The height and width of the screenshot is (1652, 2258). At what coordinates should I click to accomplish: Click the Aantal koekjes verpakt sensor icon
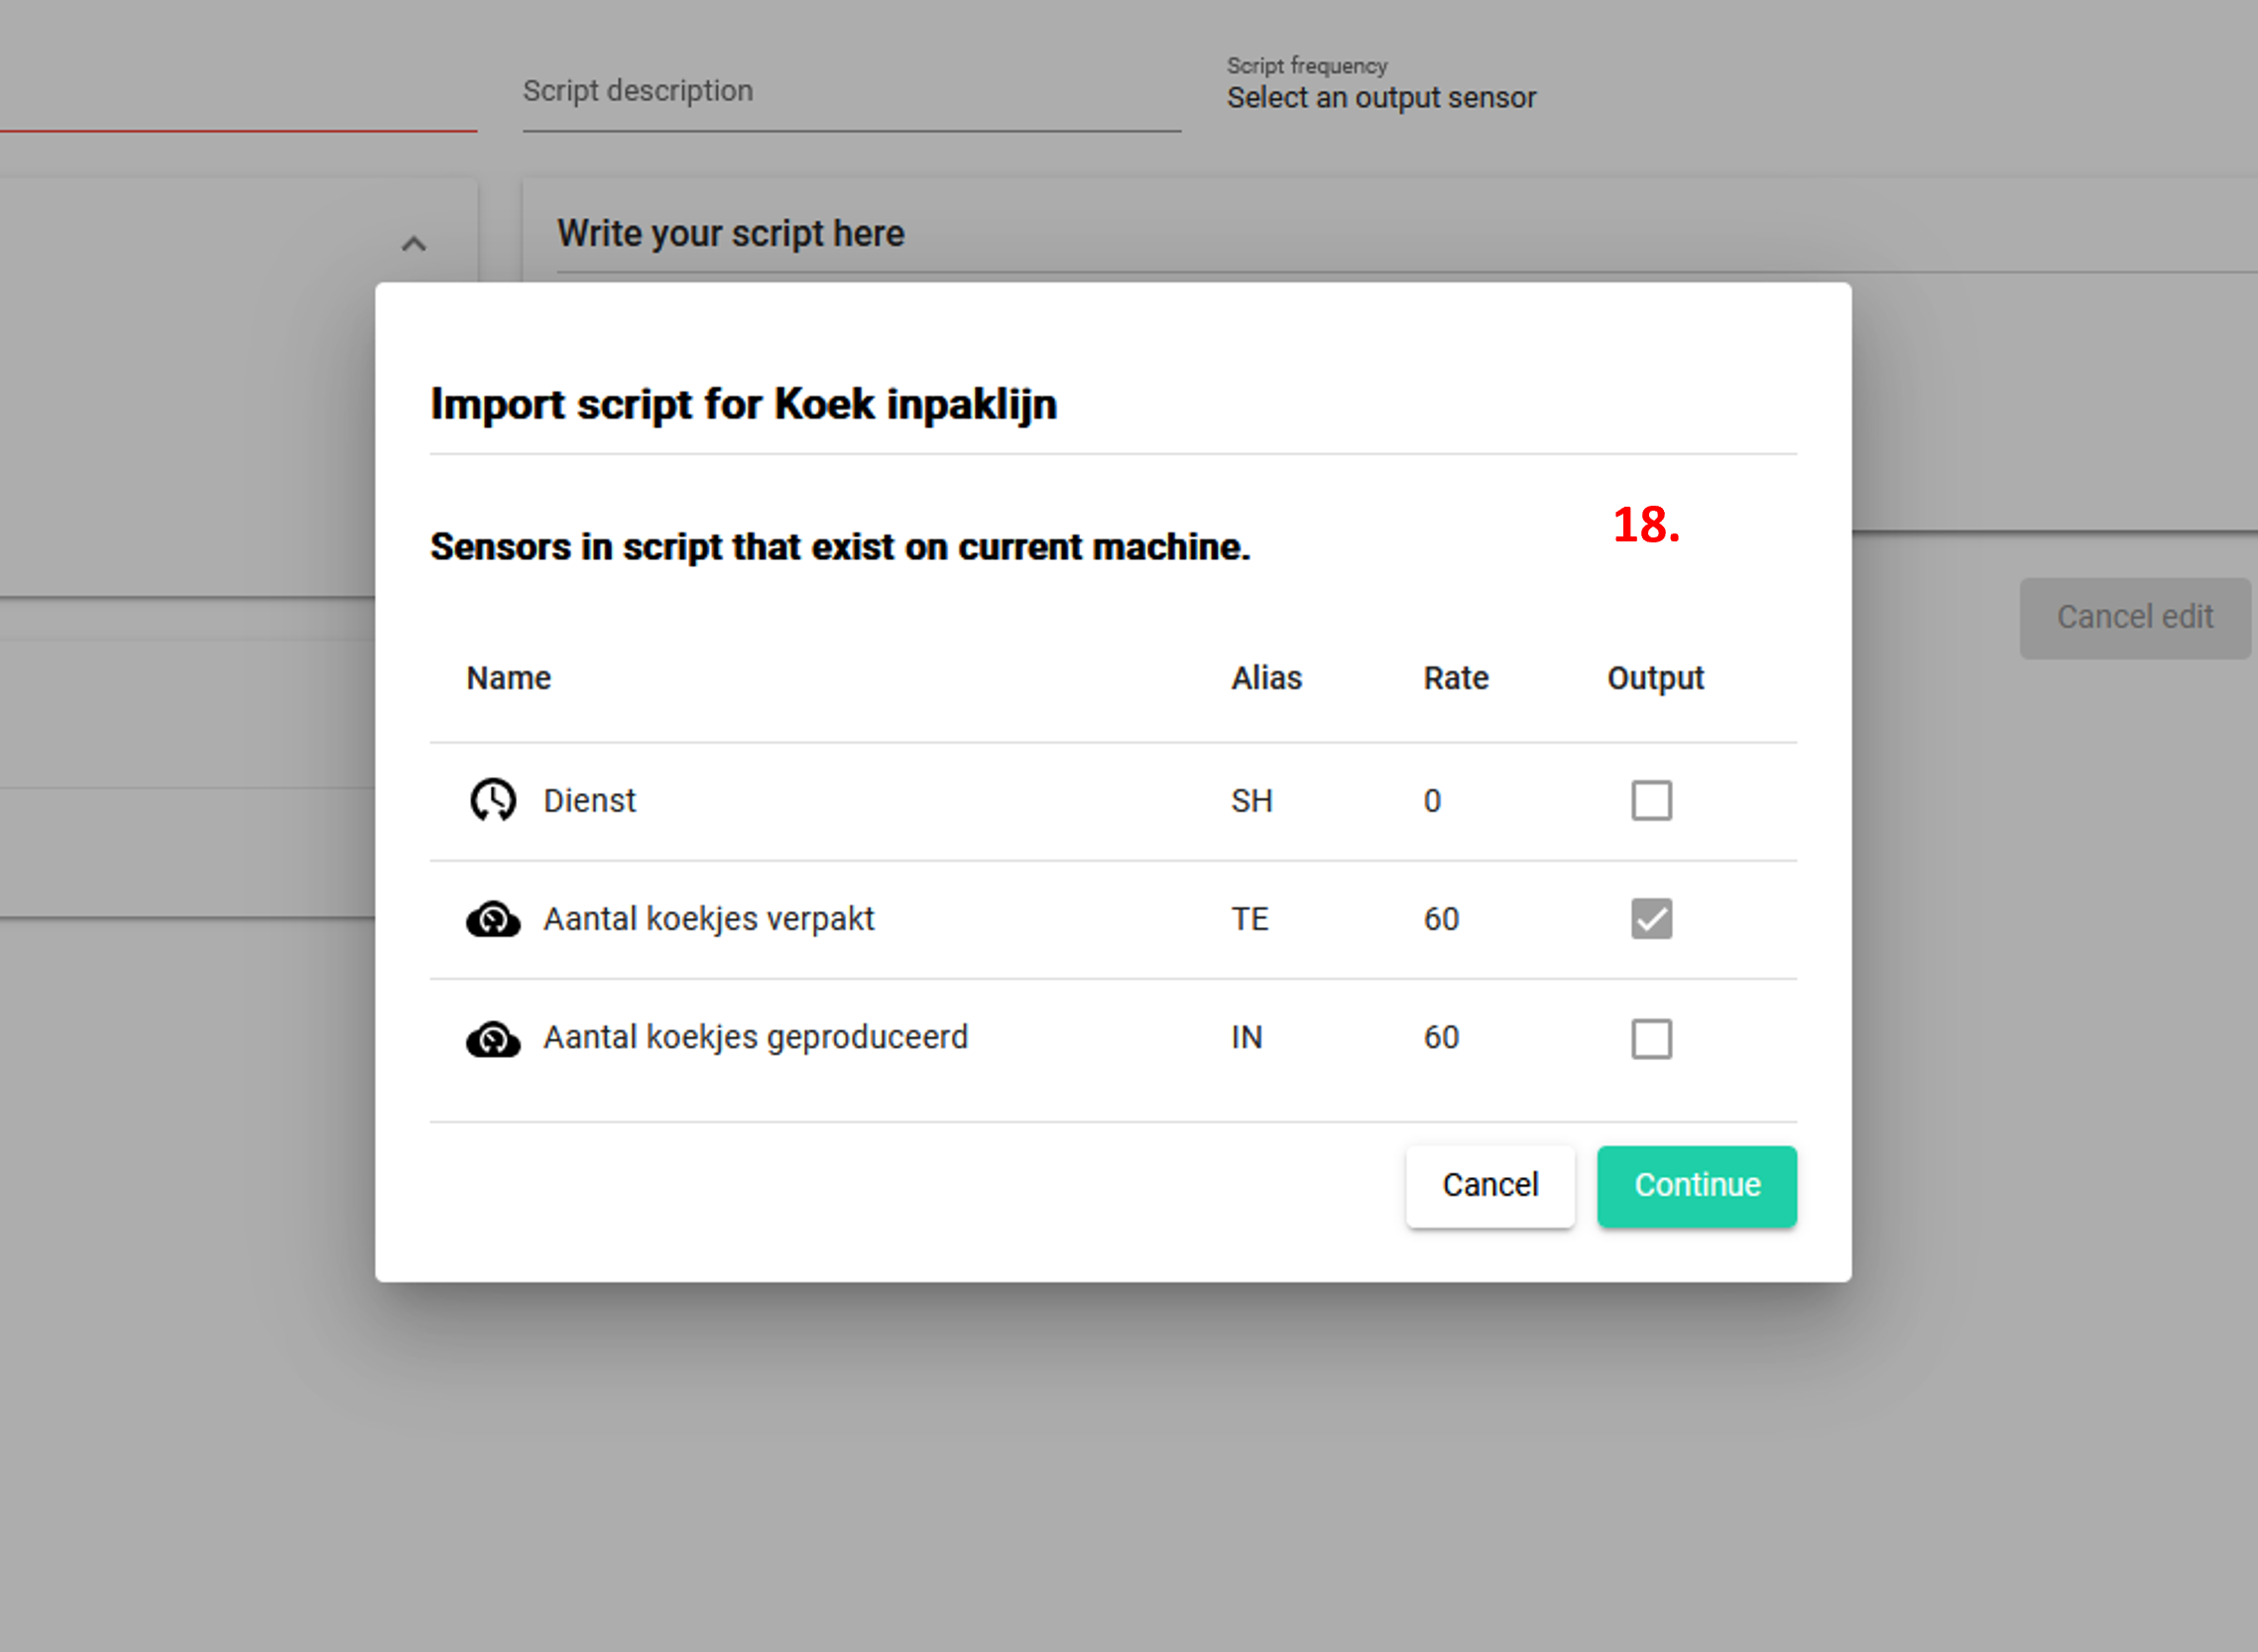(x=493, y=919)
